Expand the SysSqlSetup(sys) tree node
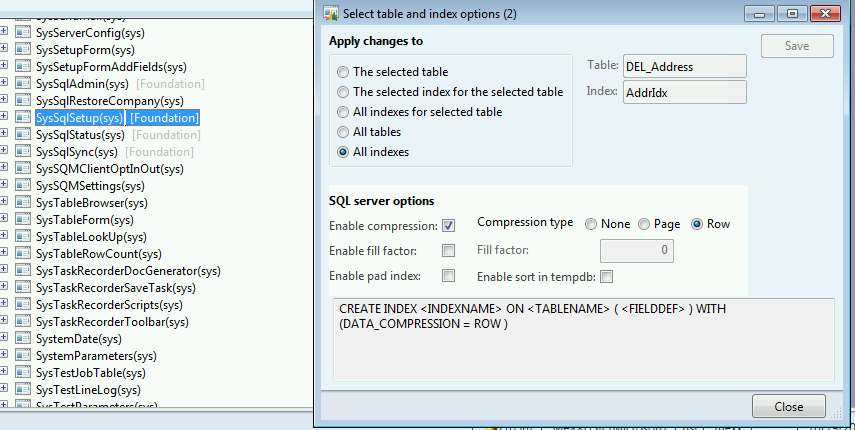This screenshot has width=855, height=430. click(x=5, y=117)
